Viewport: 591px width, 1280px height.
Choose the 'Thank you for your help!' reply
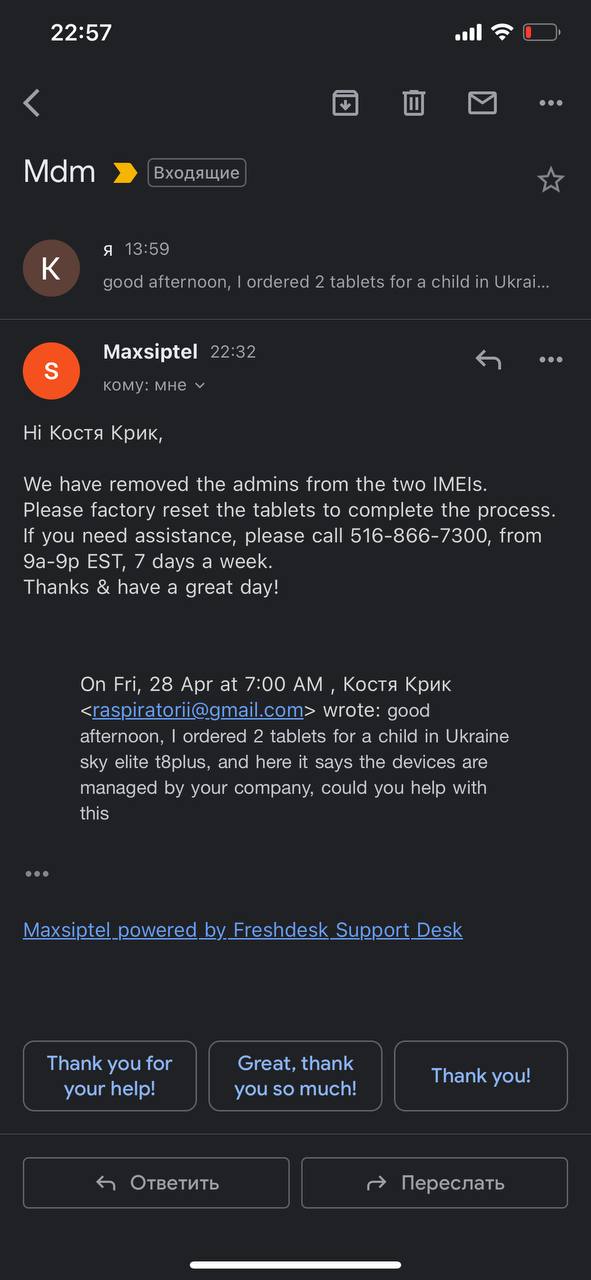tap(110, 1076)
